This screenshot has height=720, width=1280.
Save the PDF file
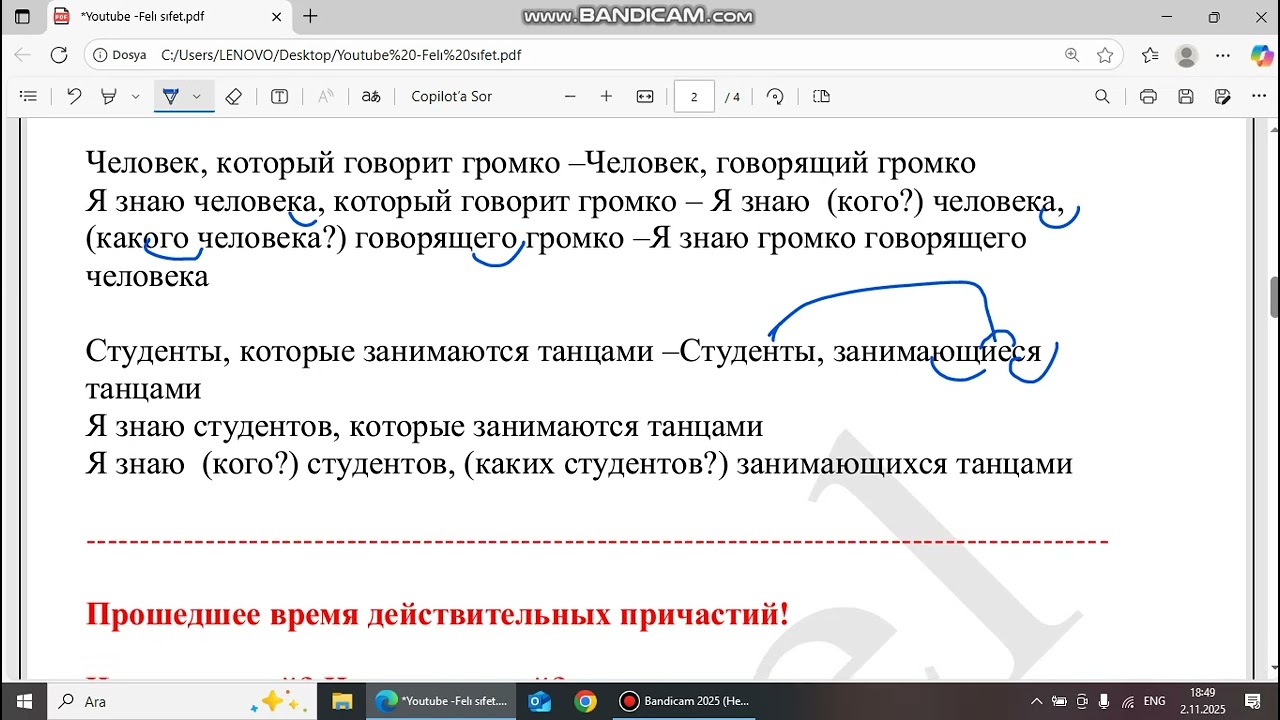click(x=1186, y=97)
